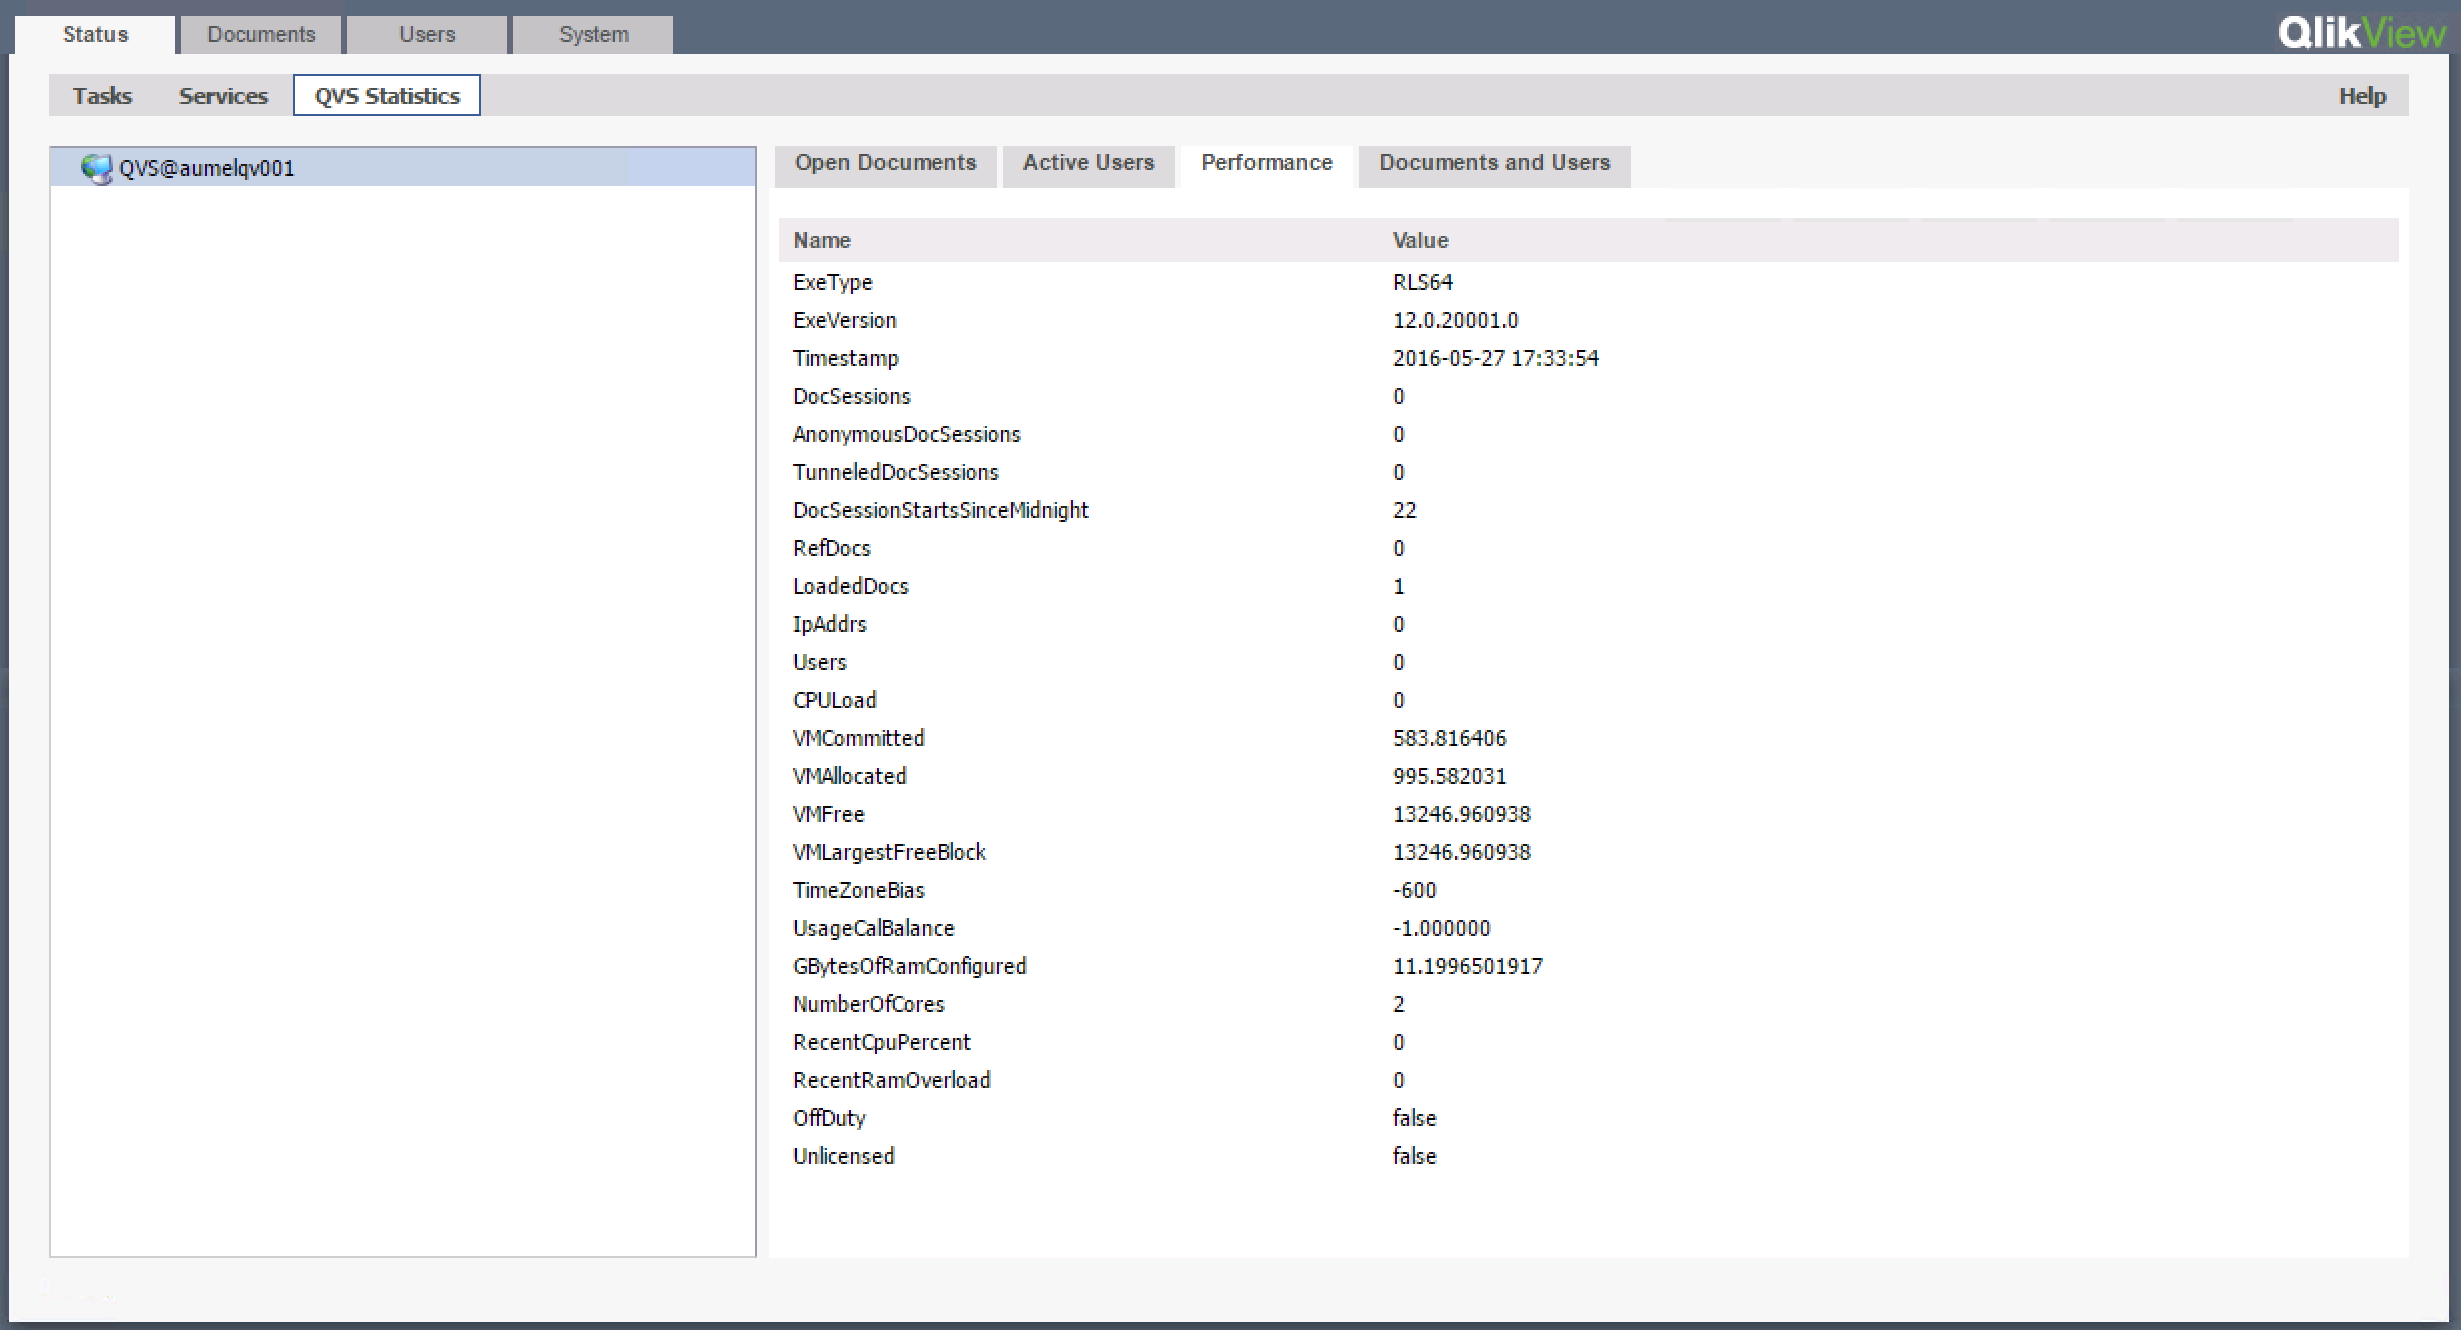
Task: Select the Performance tab
Action: [x=1266, y=163]
